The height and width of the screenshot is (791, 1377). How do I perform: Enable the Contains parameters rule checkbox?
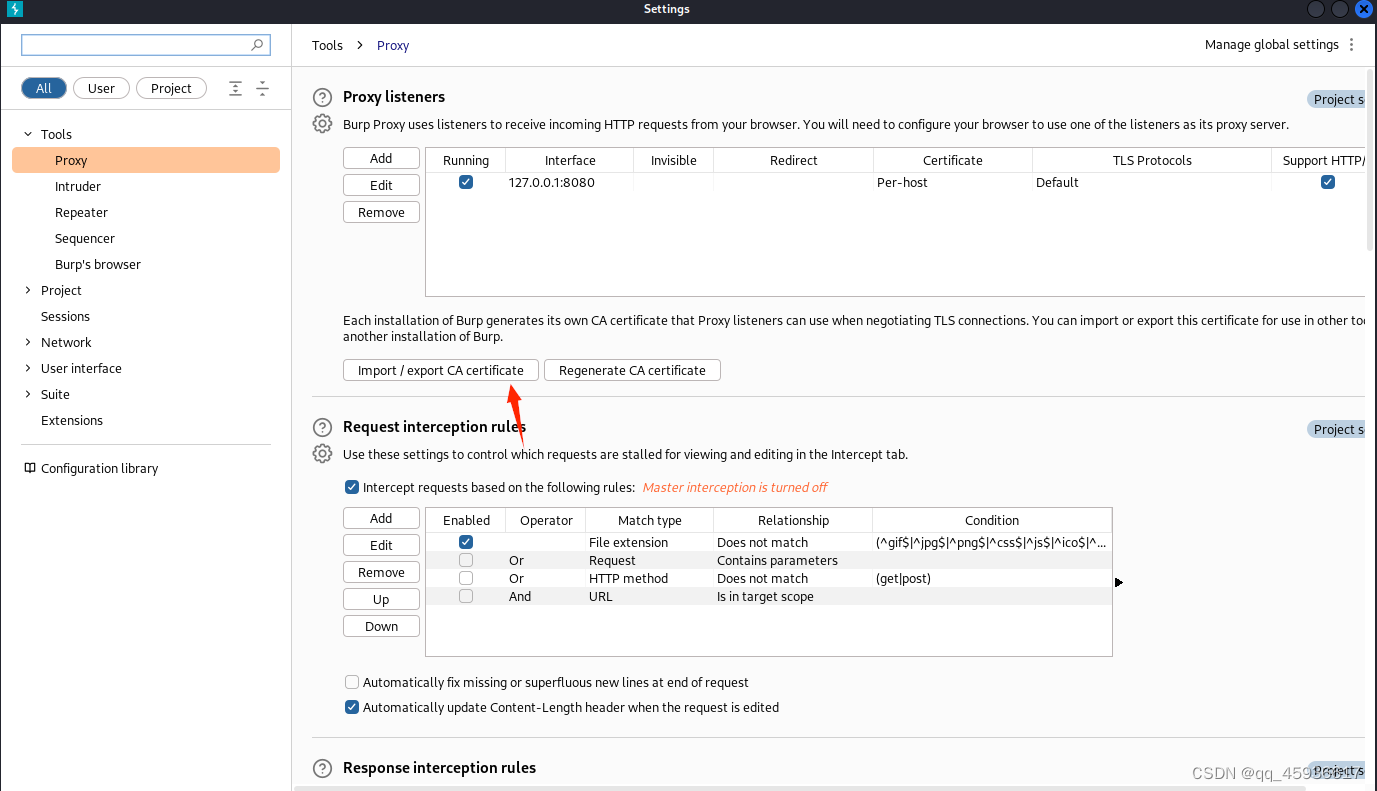466,560
